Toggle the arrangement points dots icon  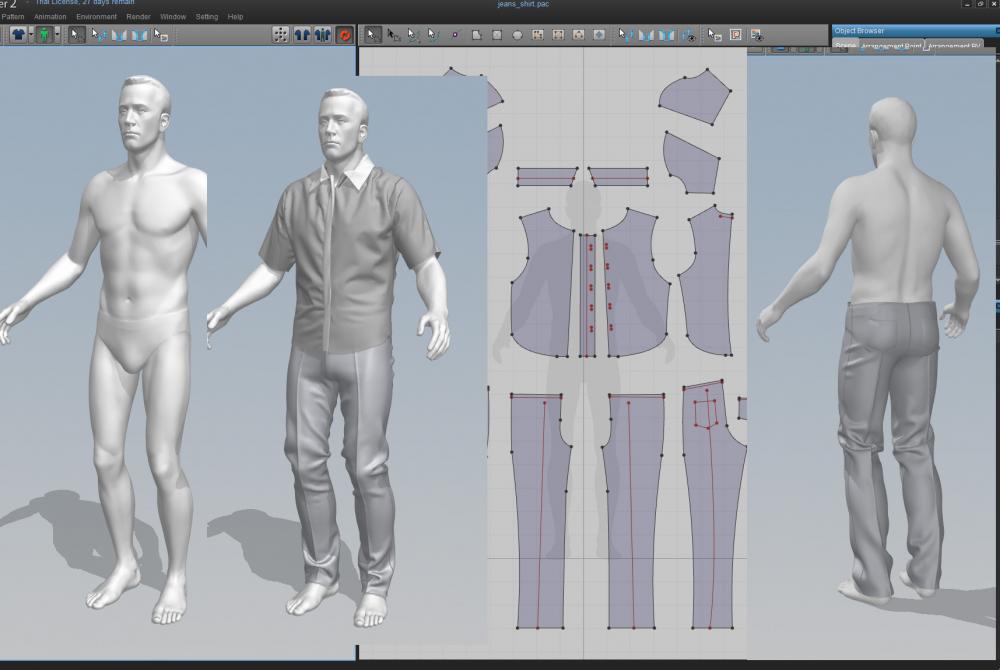click(x=281, y=34)
